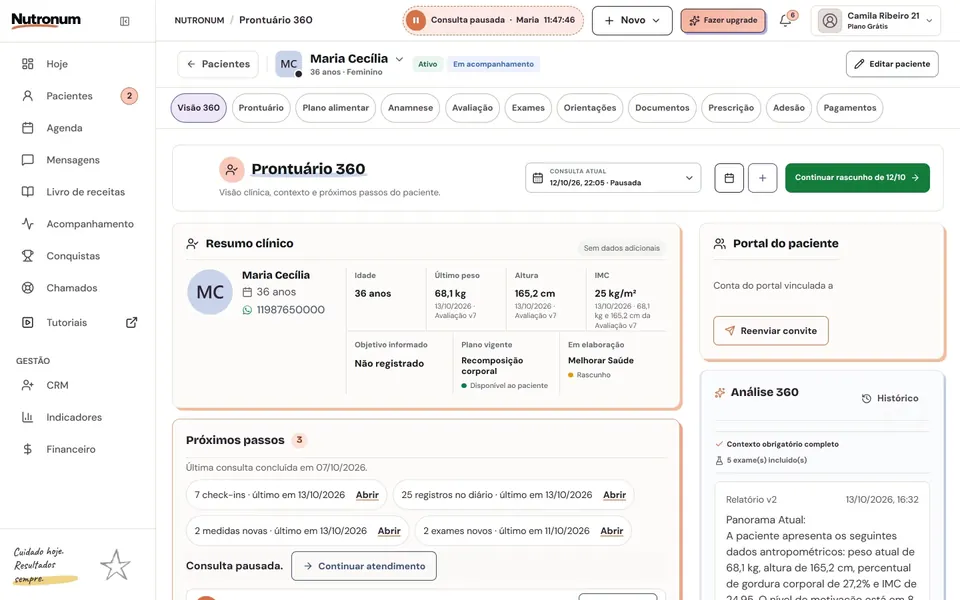The height and width of the screenshot is (600, 960).
Task: Click the Fazer upgrade button
Action: pos(723,21)
